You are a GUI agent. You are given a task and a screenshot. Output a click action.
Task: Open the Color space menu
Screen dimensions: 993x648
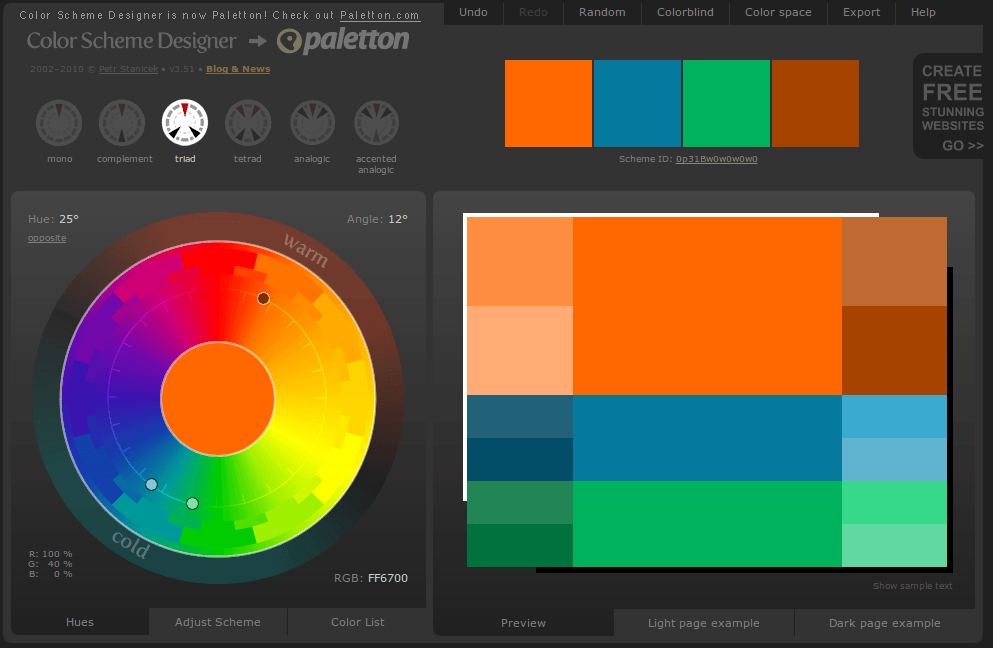point(778,12)
